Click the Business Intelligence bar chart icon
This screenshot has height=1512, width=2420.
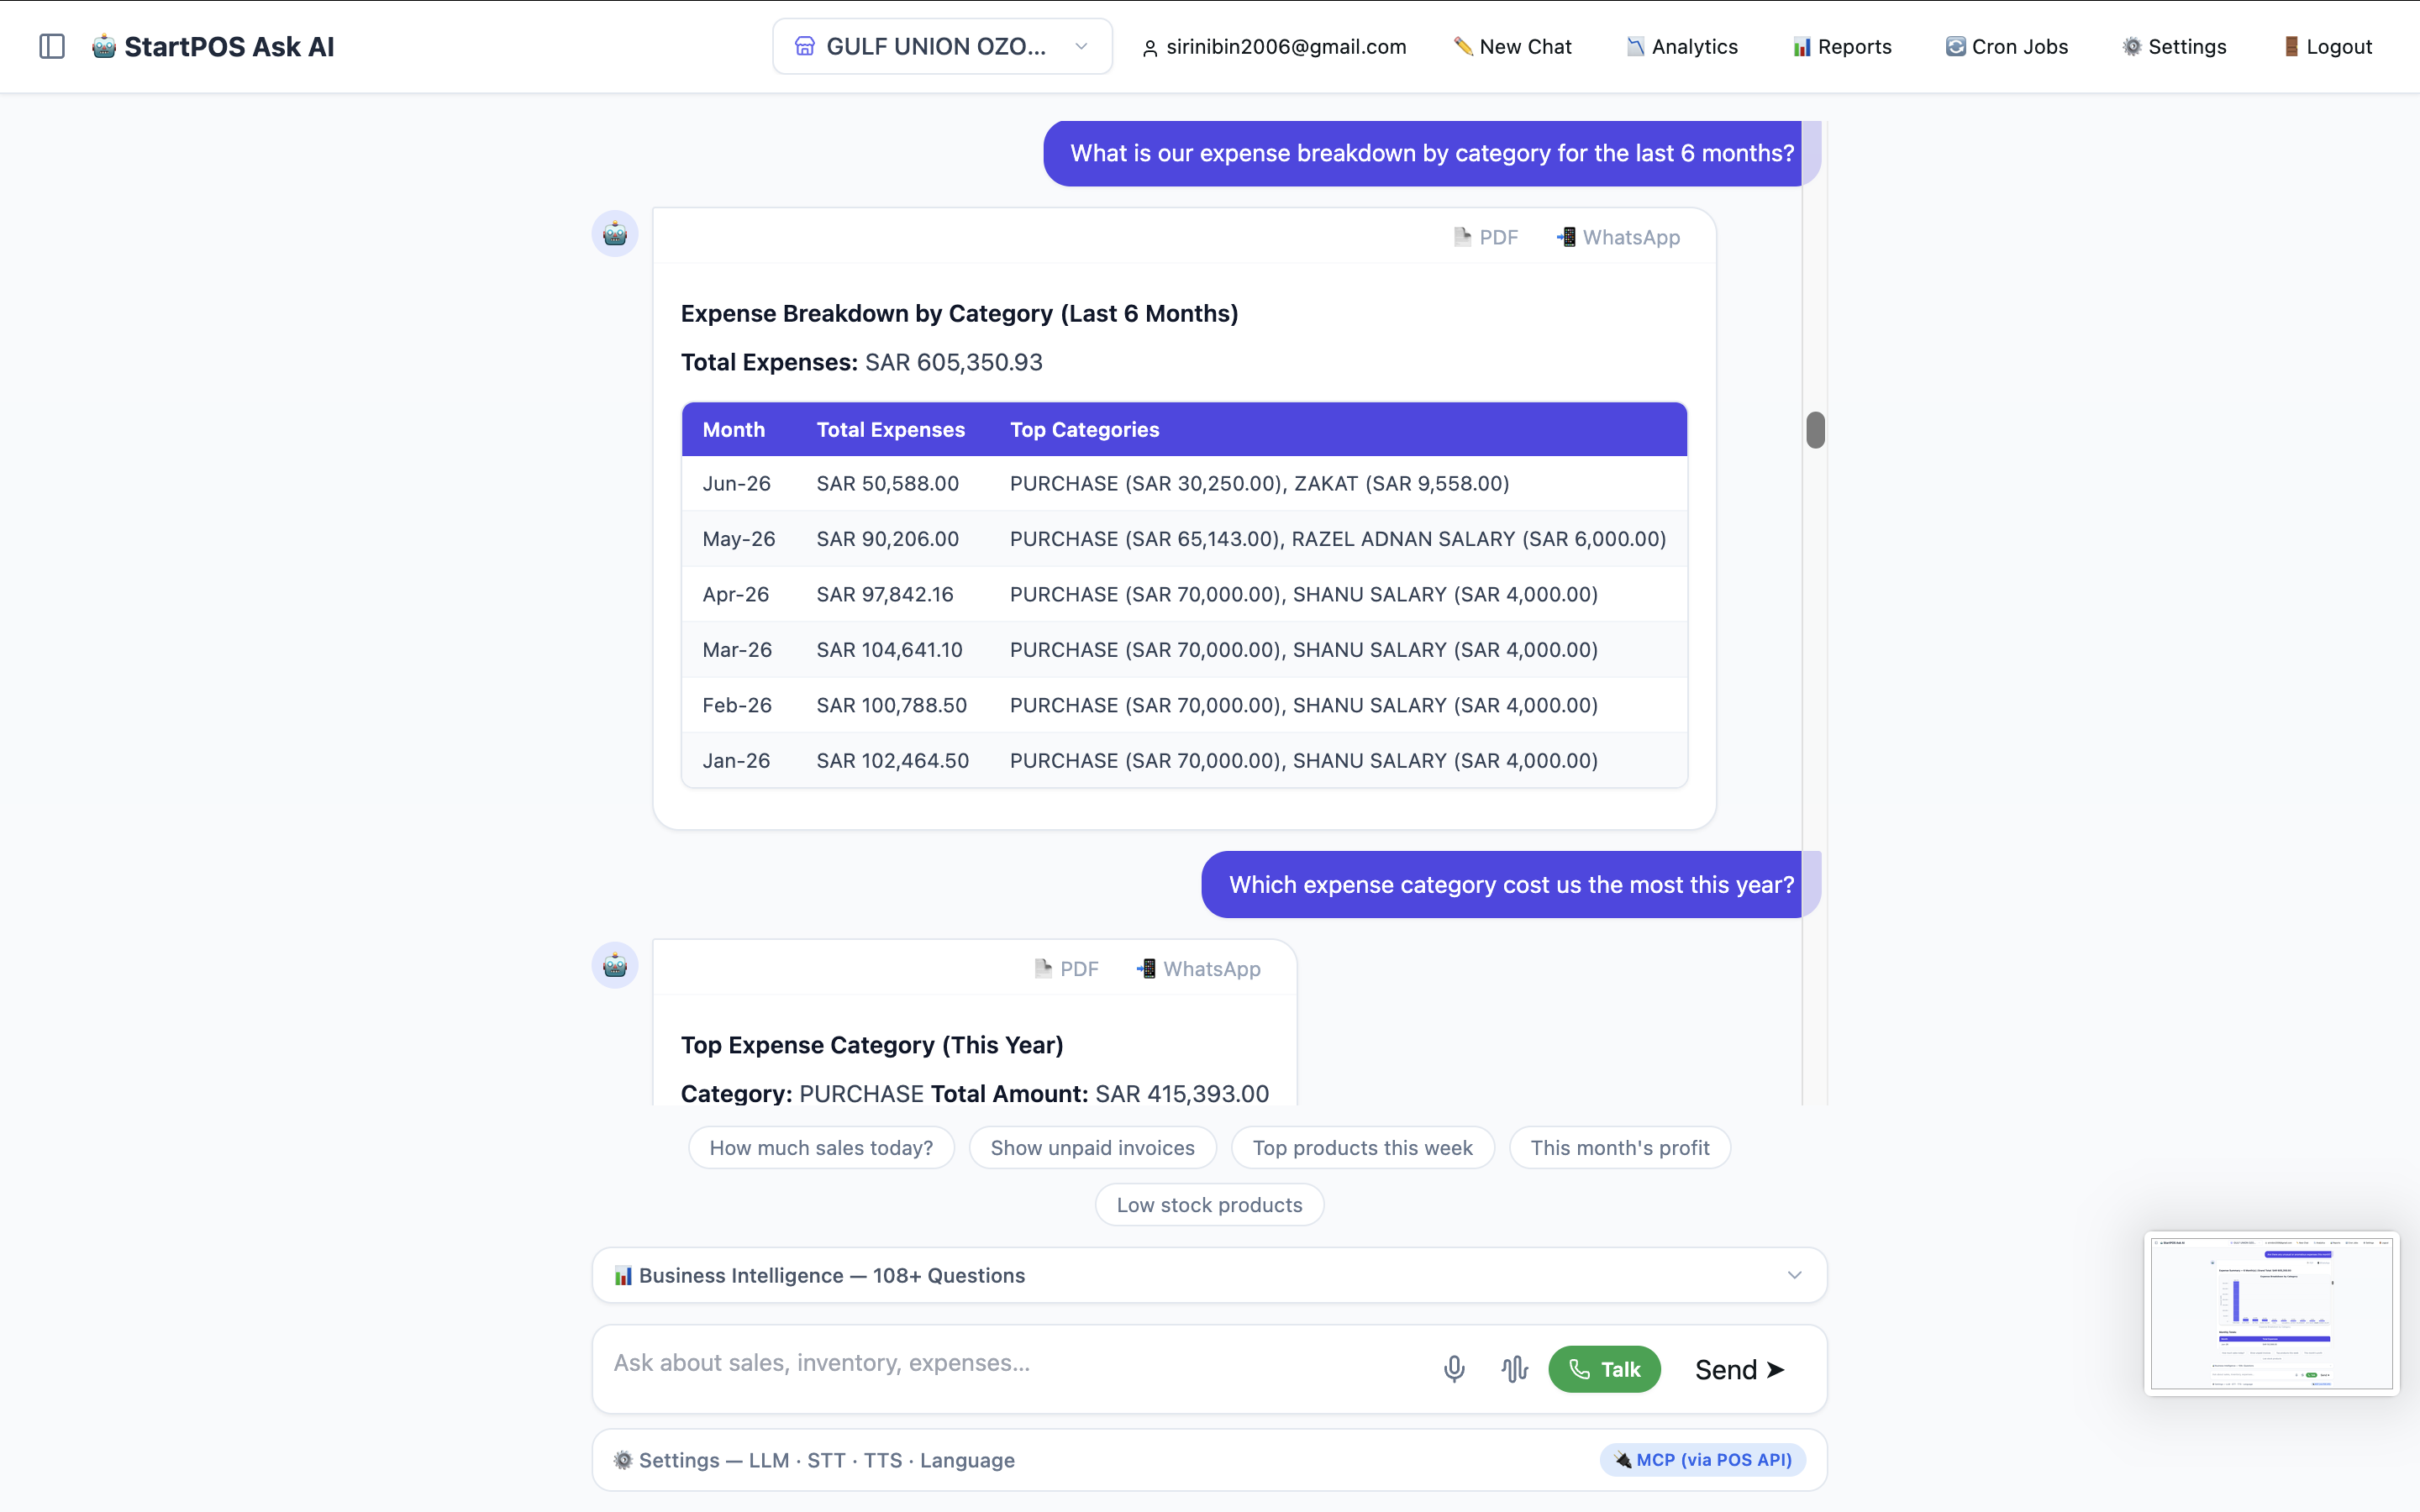(x=623, y=1275)
